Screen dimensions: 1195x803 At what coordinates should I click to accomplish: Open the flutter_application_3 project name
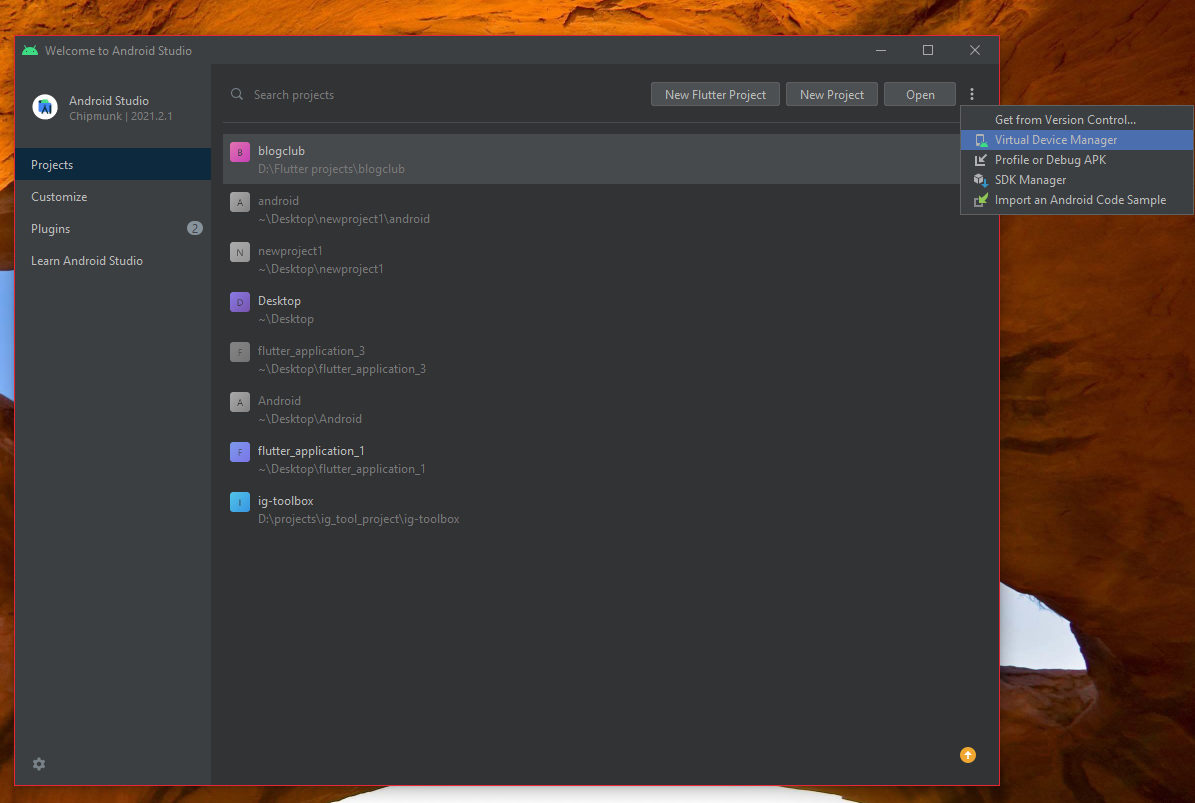click(311, 351)
